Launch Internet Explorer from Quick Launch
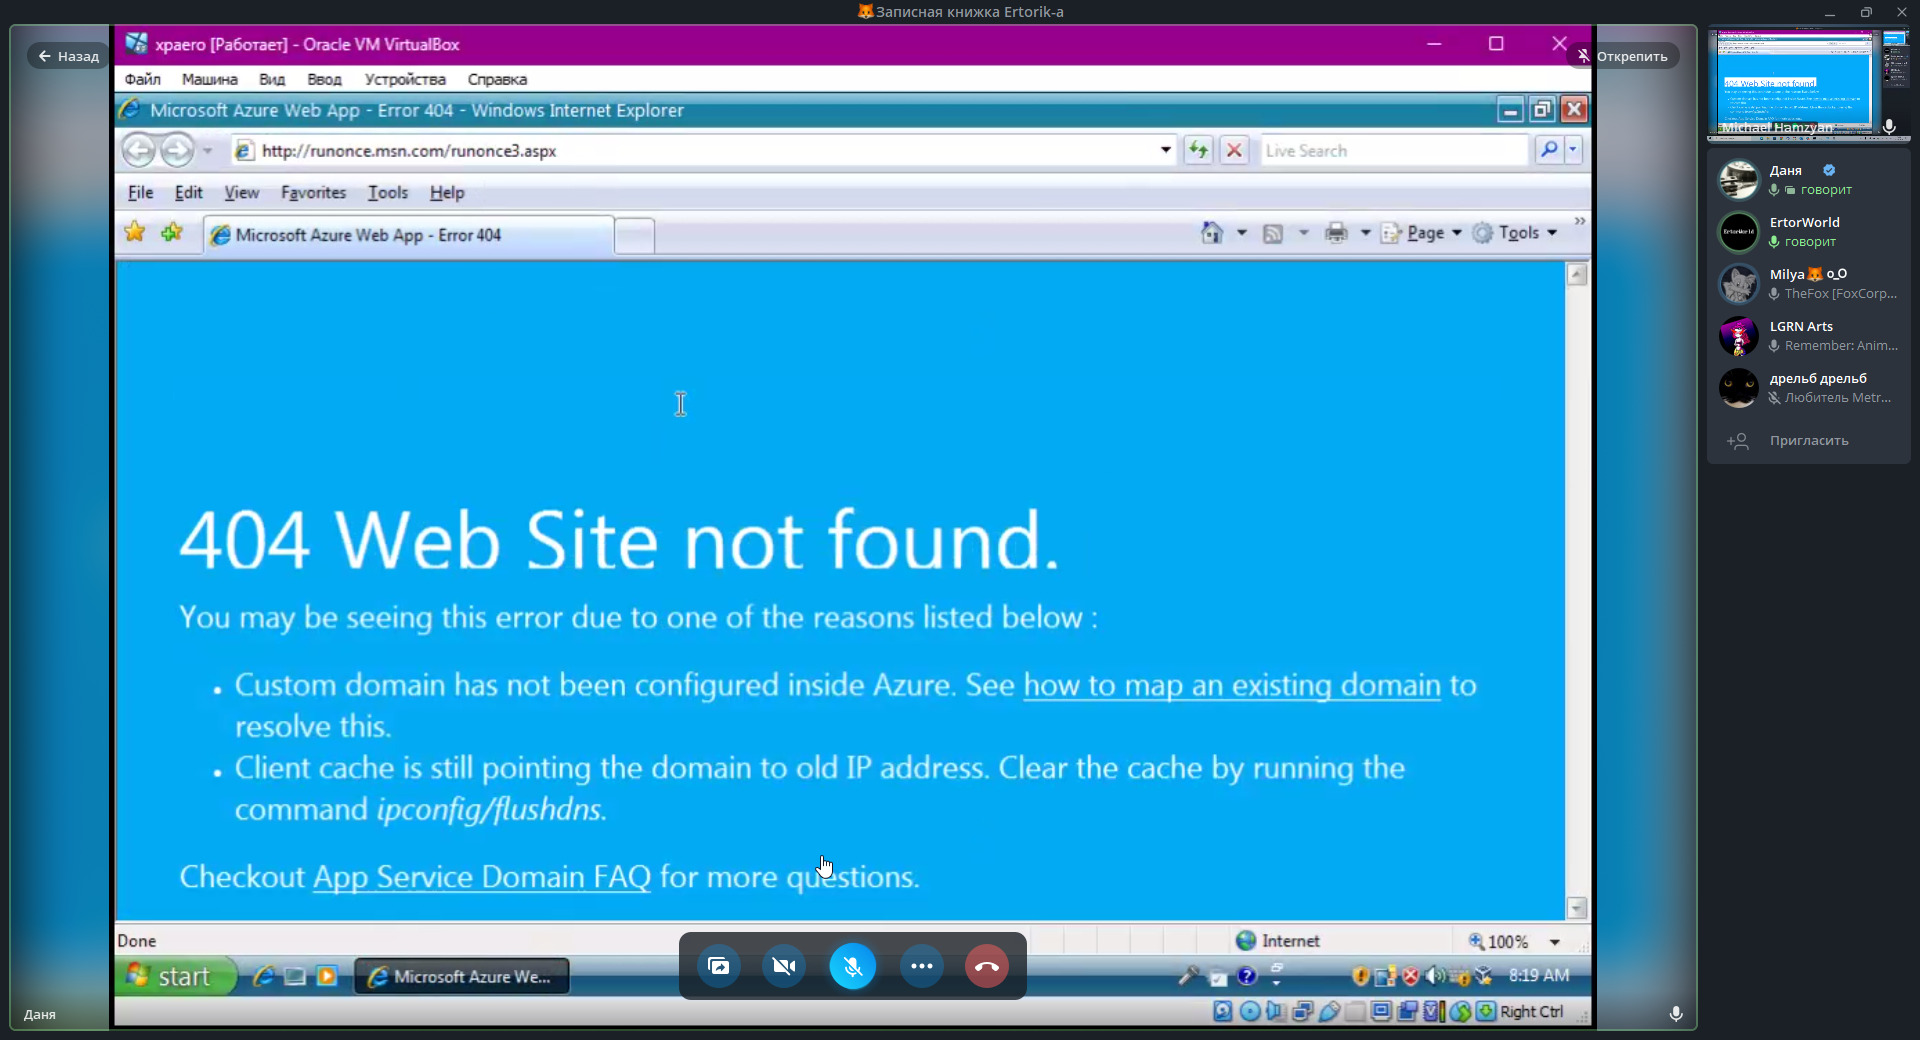The image size is (1920, 1040). pos(264,976)
